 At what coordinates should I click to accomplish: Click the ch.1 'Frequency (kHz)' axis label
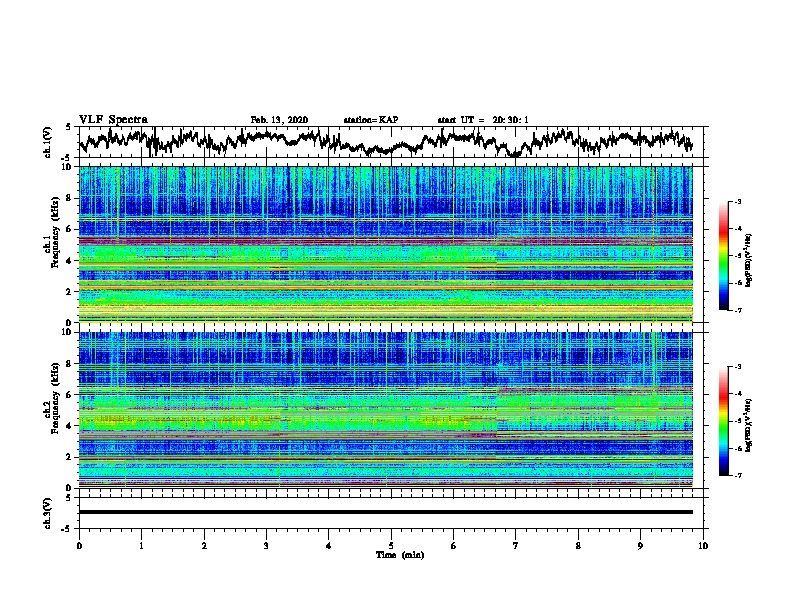point(55,232)
